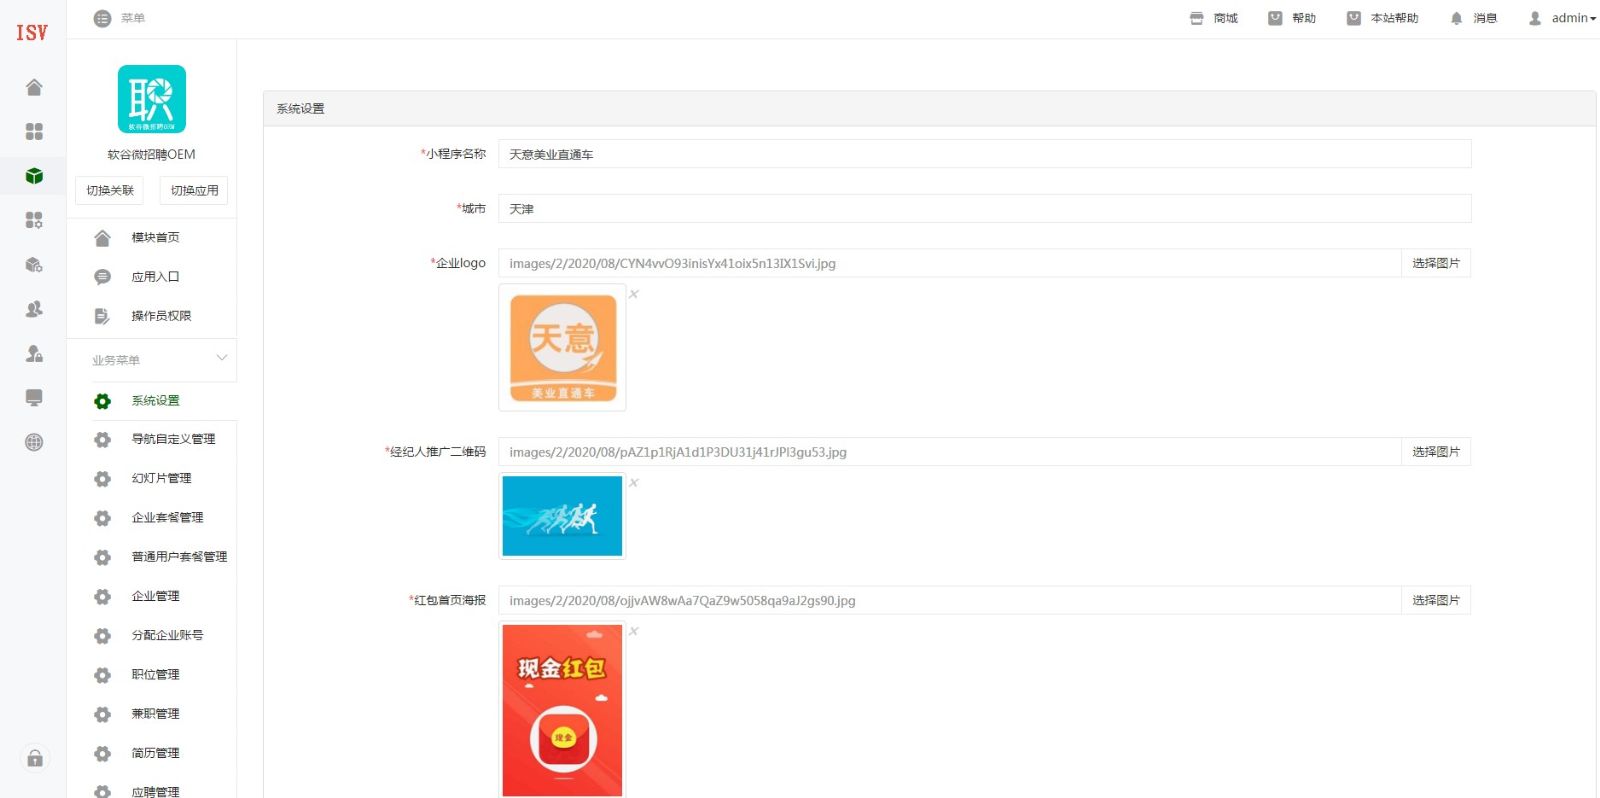Click 选择图片 for 企业logo

1436,263
